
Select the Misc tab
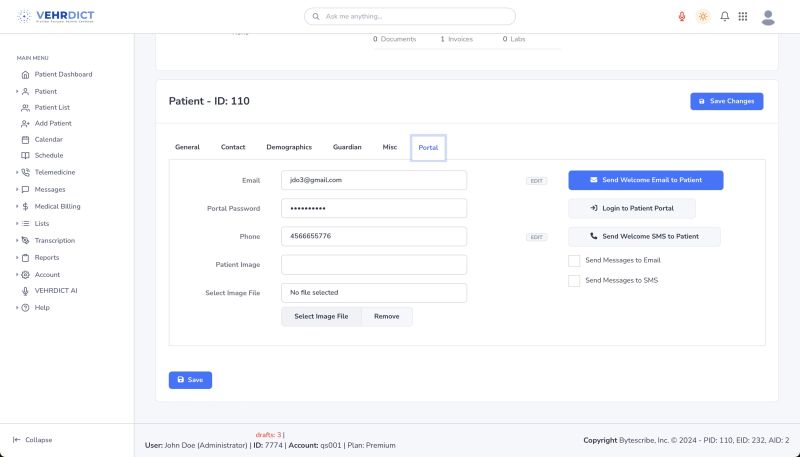pos(390,147)
